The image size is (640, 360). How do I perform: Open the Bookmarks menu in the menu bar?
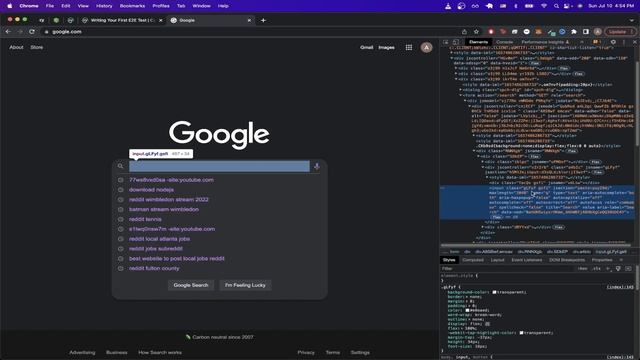pos(132,6)
